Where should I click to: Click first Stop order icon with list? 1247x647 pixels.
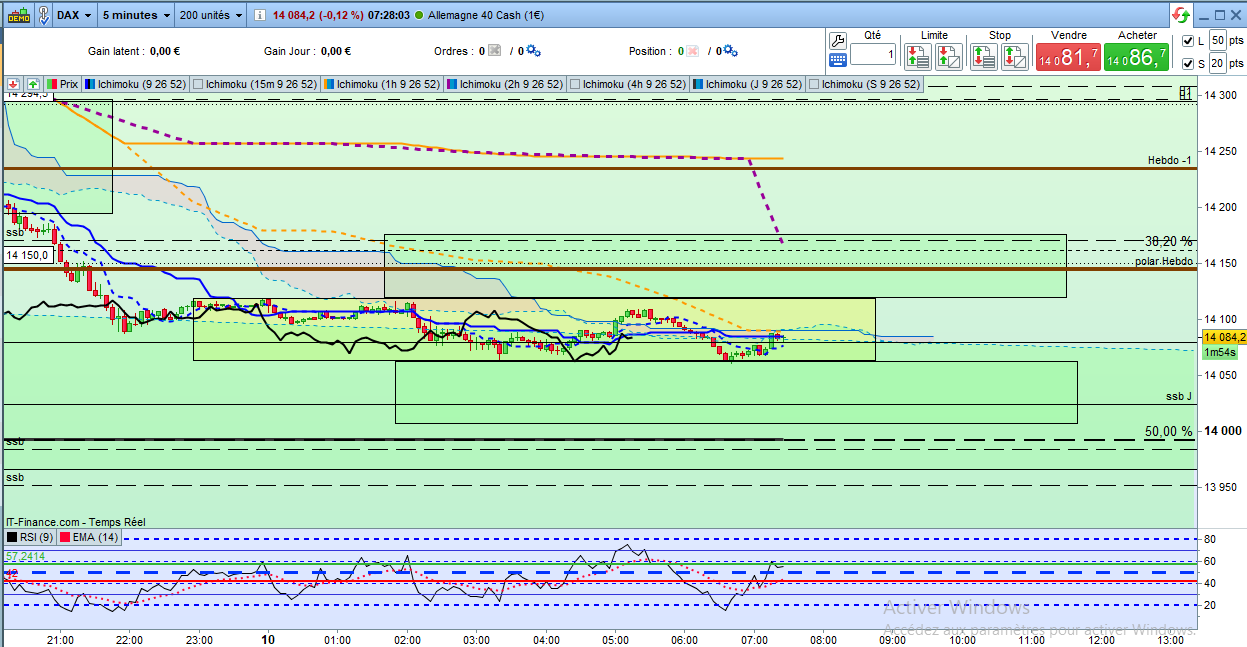click(983, 56)
